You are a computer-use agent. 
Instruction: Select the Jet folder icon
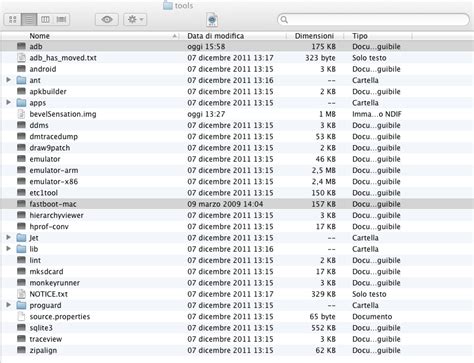point(21,238)
